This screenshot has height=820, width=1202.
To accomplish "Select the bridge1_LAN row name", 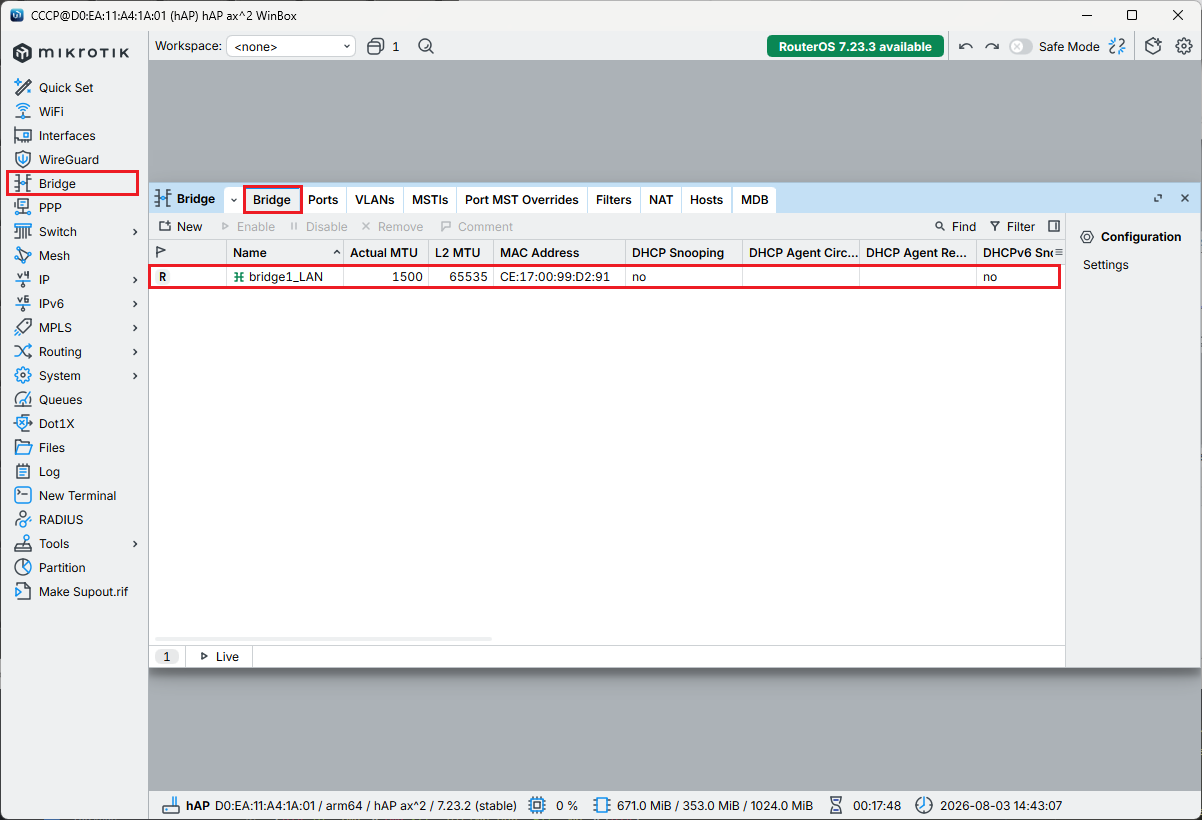I will [286, 277].
